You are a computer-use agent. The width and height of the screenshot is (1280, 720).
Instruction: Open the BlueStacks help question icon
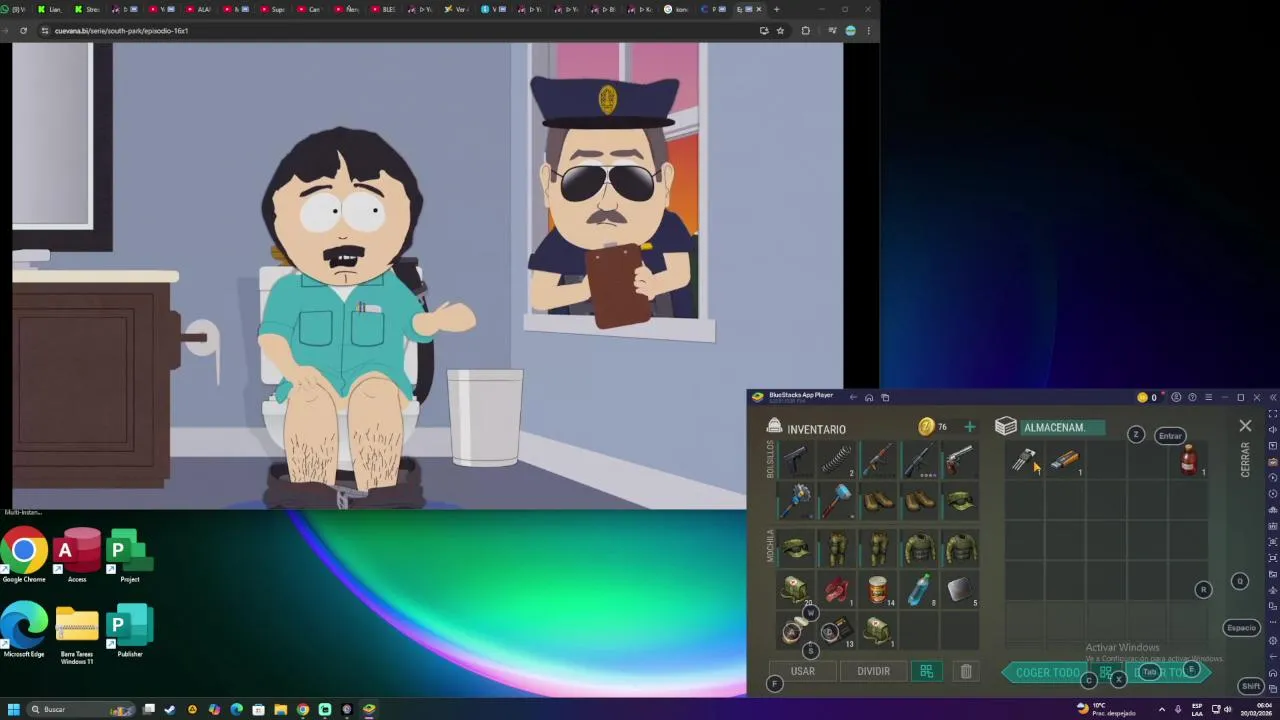coord(1192,397)
